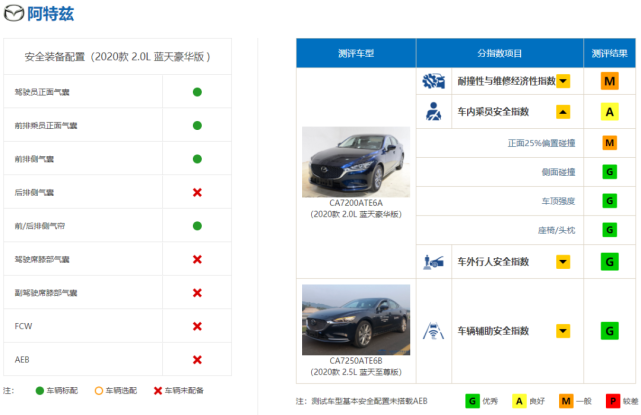Viewport: 641px width, 415px height.
Task: Click the 测评车型 column header
Action: pos(356,53)
